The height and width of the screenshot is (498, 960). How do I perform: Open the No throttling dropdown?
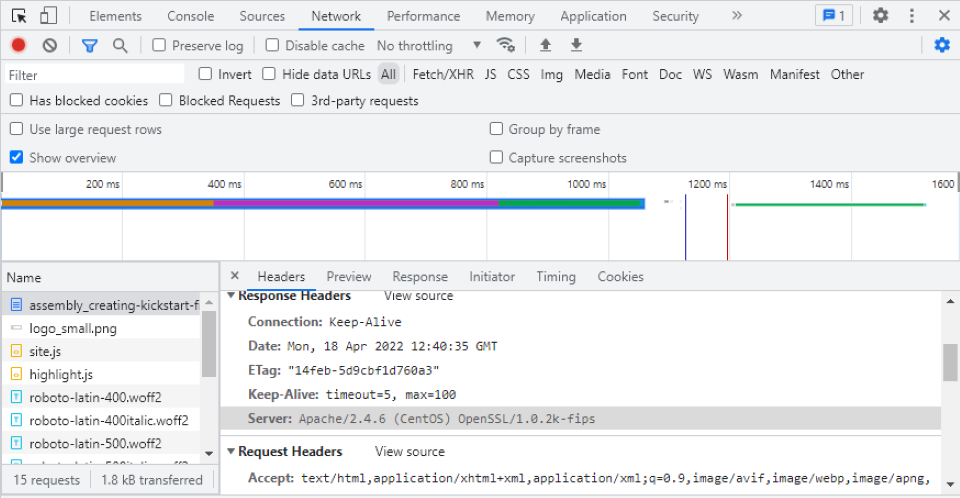coord(429,46)
